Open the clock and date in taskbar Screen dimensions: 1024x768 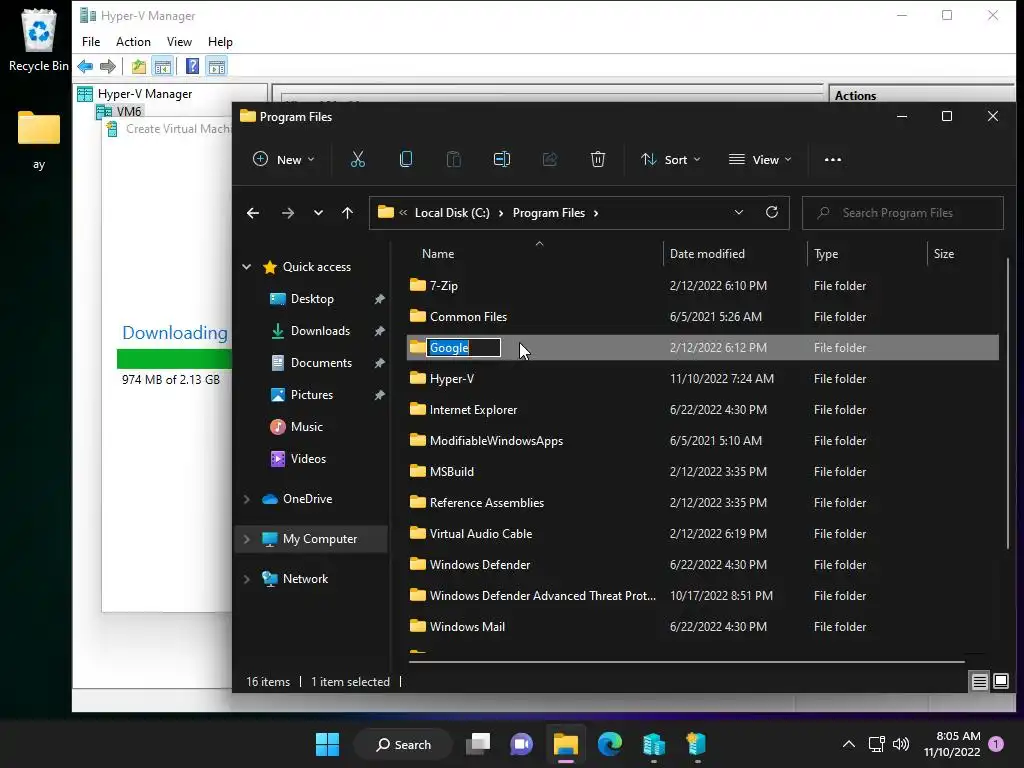click(x=952, y=744)
